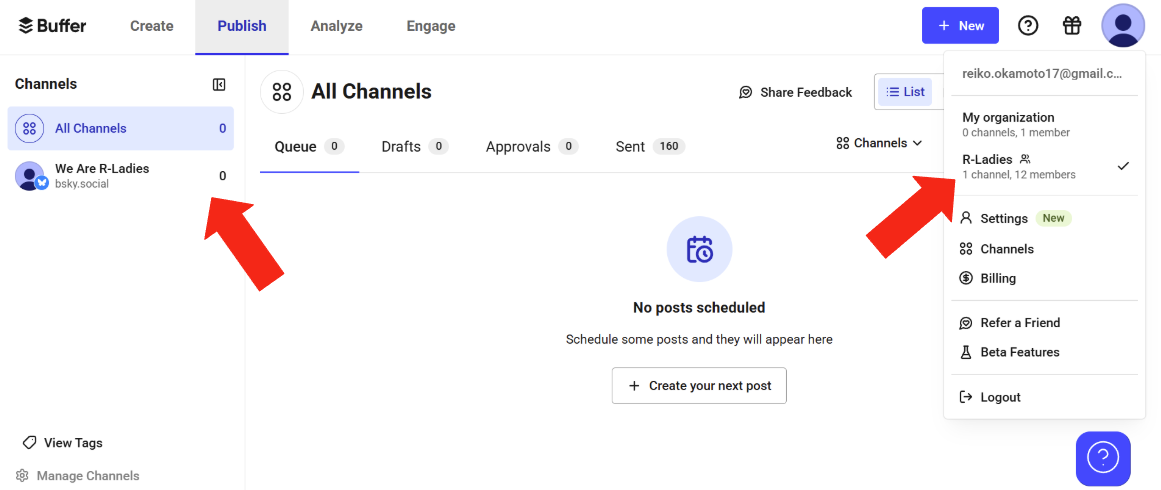Select the Publish tab
This screenshot has width=1161, height=490.
(242, 26)
